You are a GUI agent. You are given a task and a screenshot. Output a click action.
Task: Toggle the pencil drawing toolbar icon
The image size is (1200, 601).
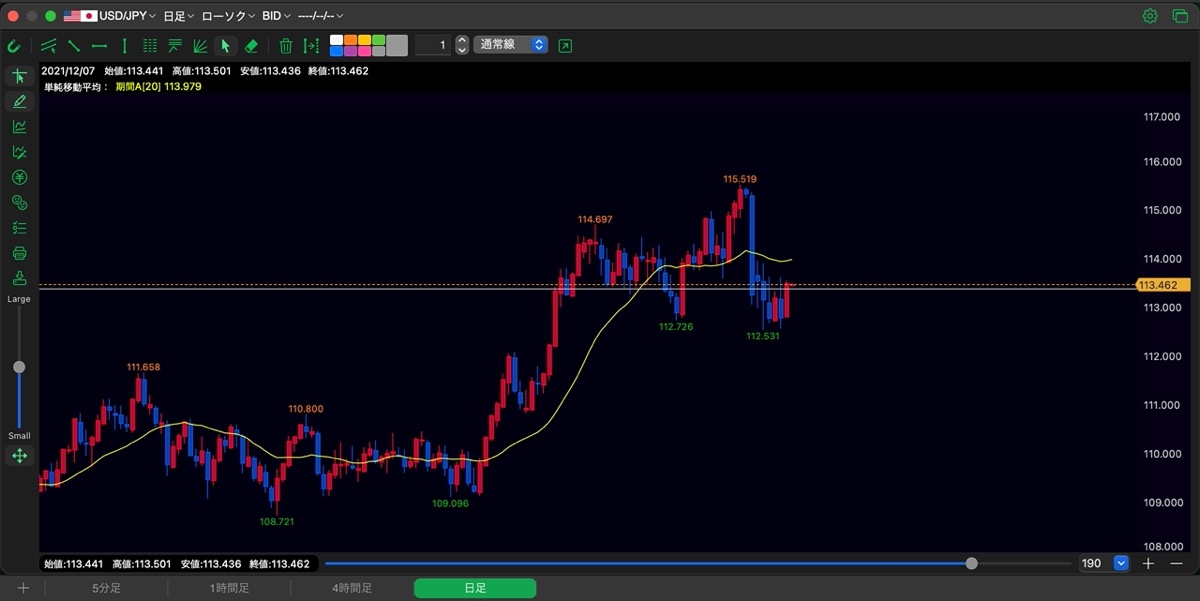19,101
